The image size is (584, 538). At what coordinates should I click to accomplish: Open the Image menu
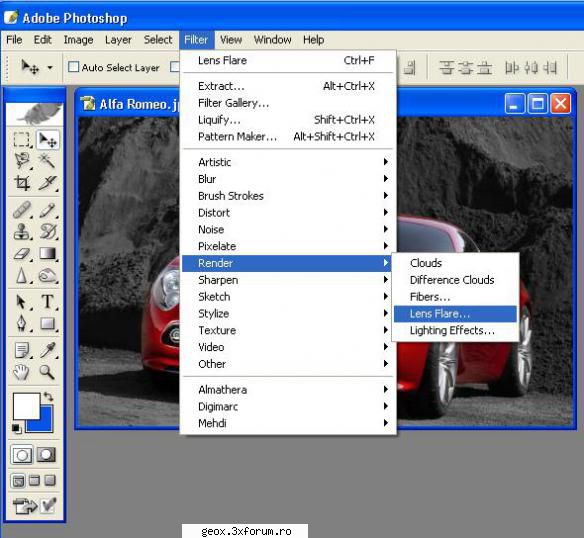78,39
